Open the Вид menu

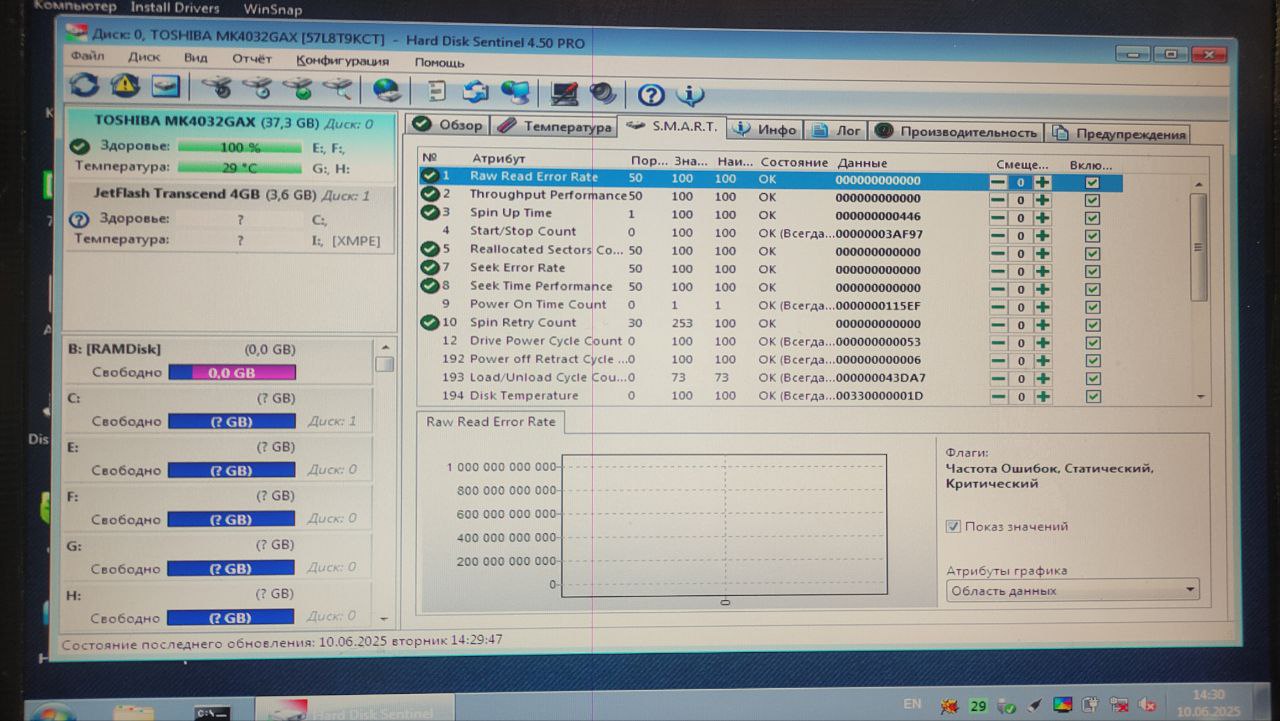coord(196,58)
